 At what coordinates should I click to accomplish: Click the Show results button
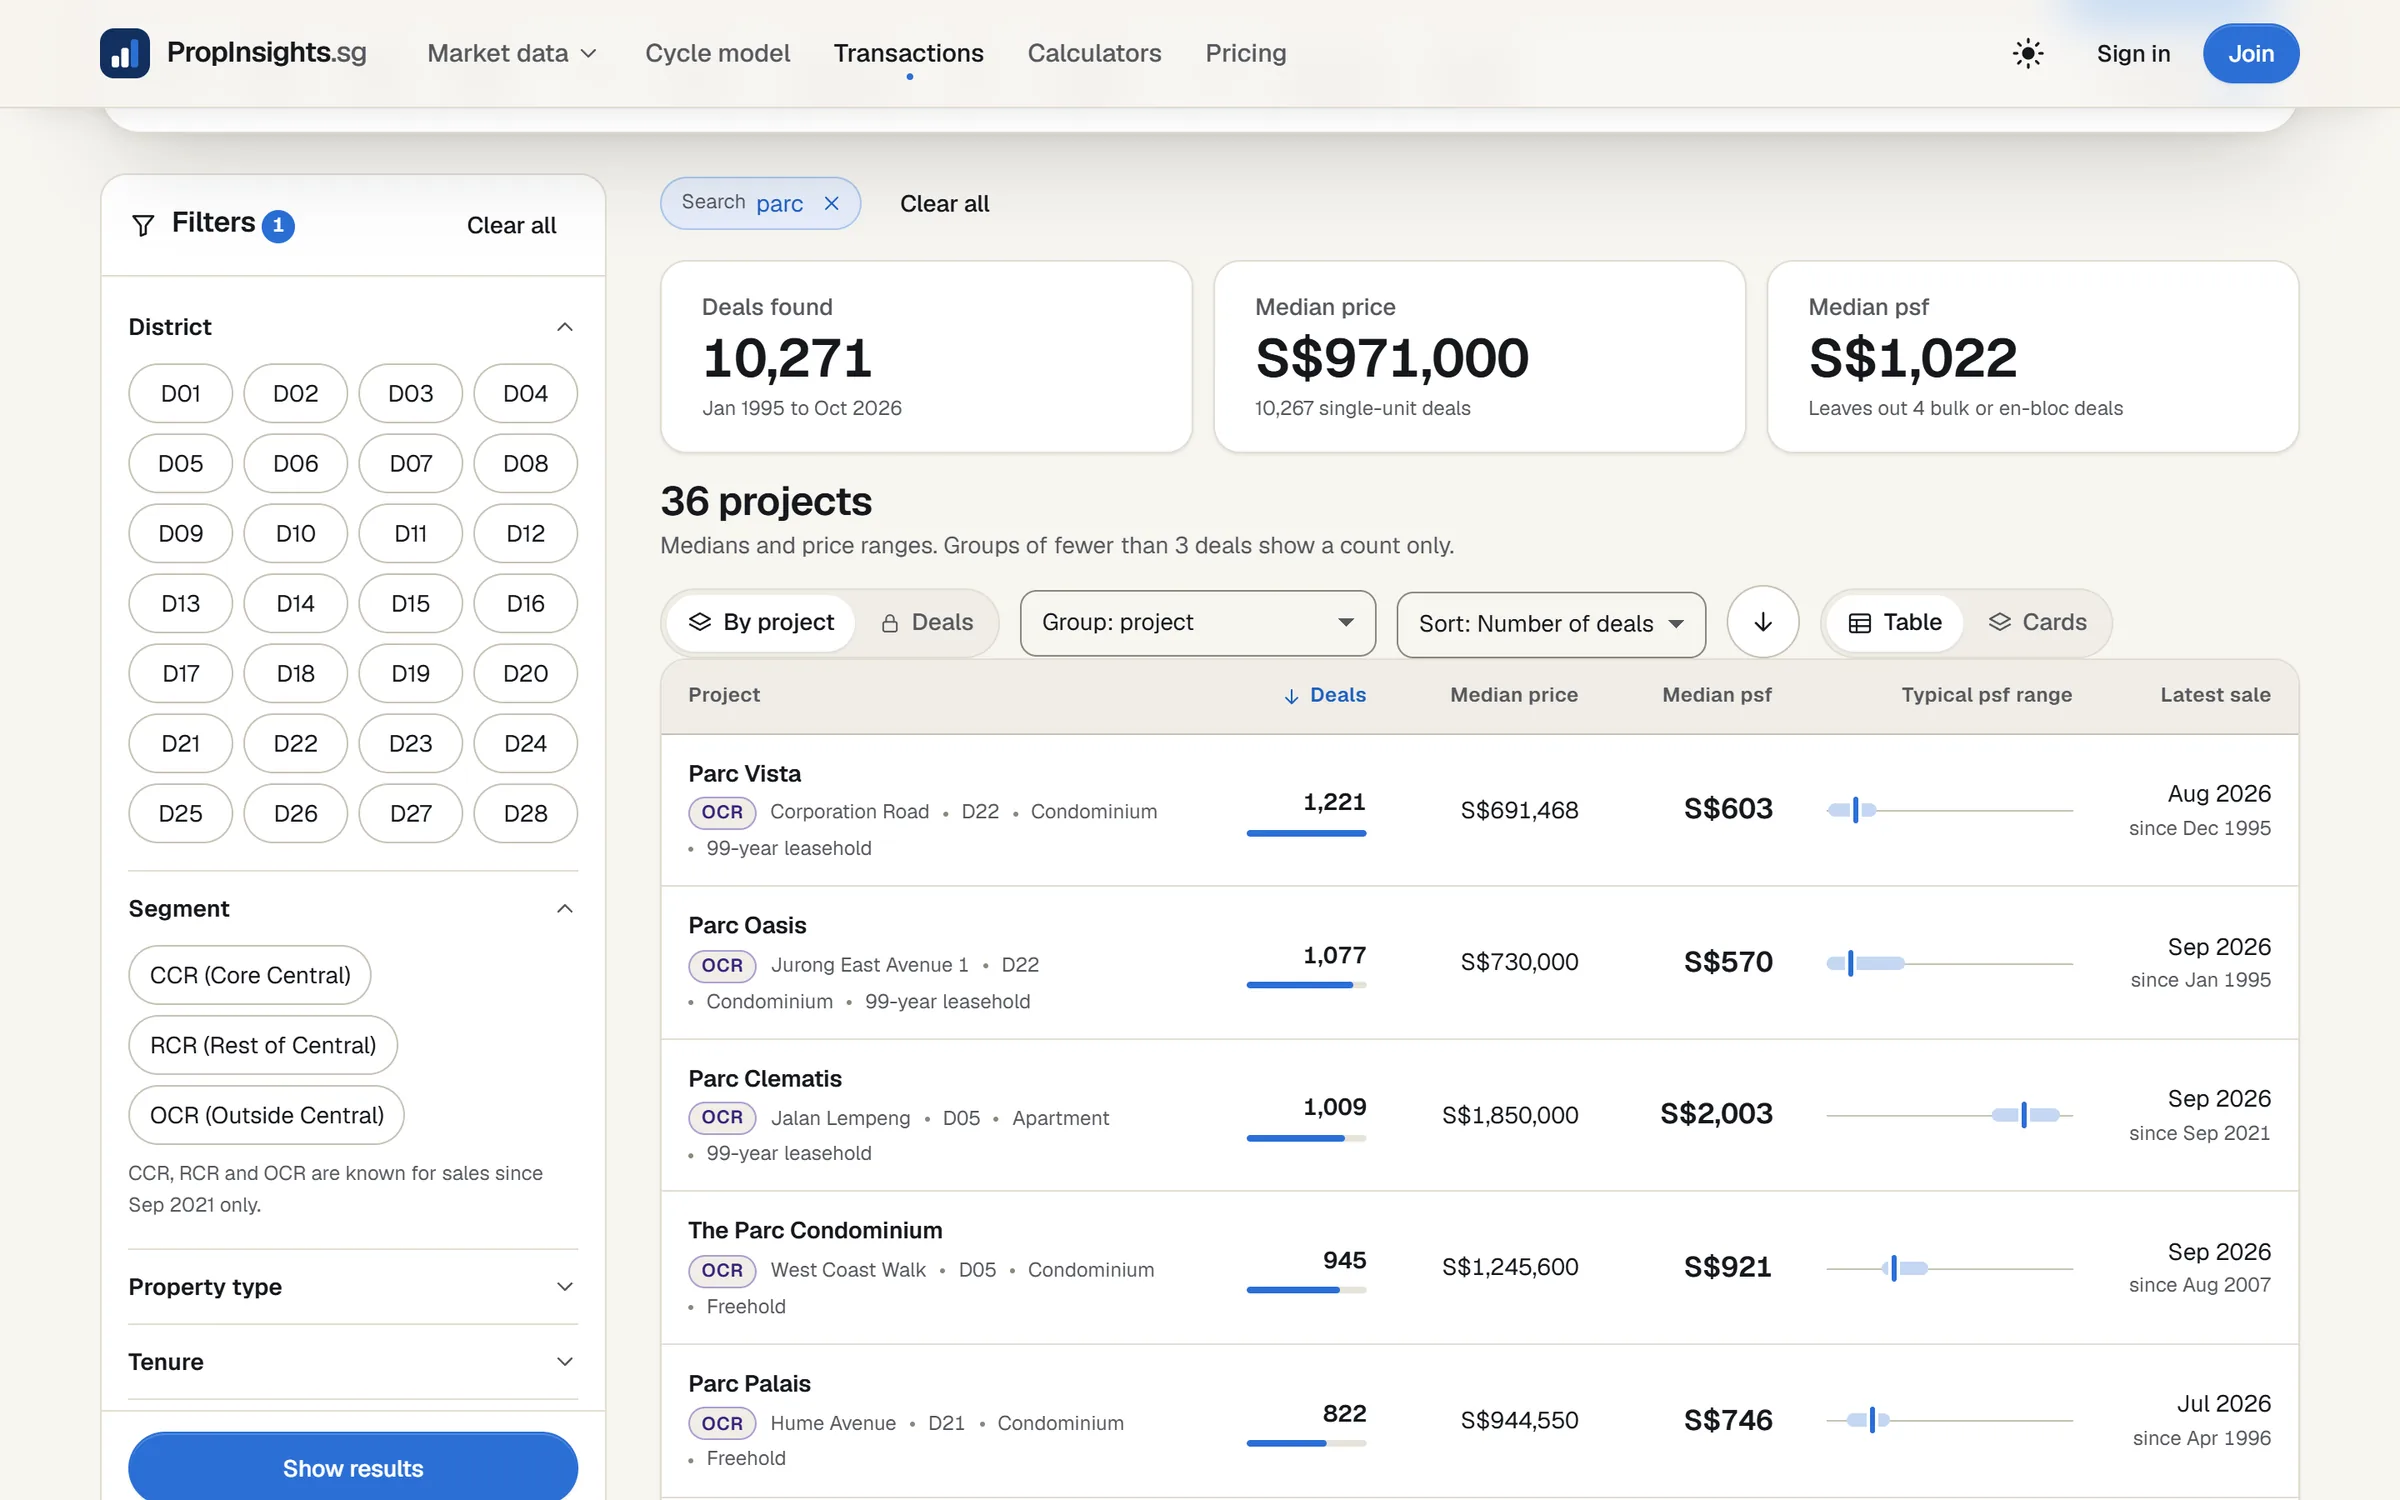pyautogui.click(x=353, y=1467)
